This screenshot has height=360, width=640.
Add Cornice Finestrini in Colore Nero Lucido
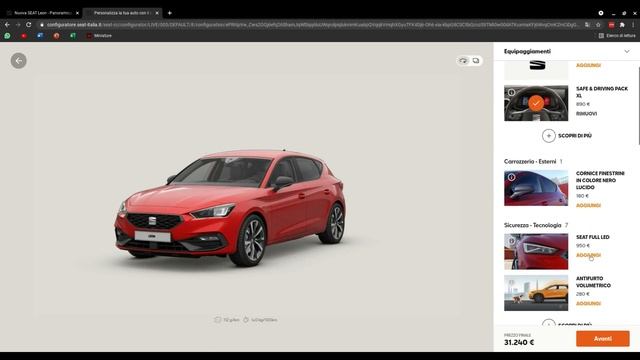(x=588, y=205)
